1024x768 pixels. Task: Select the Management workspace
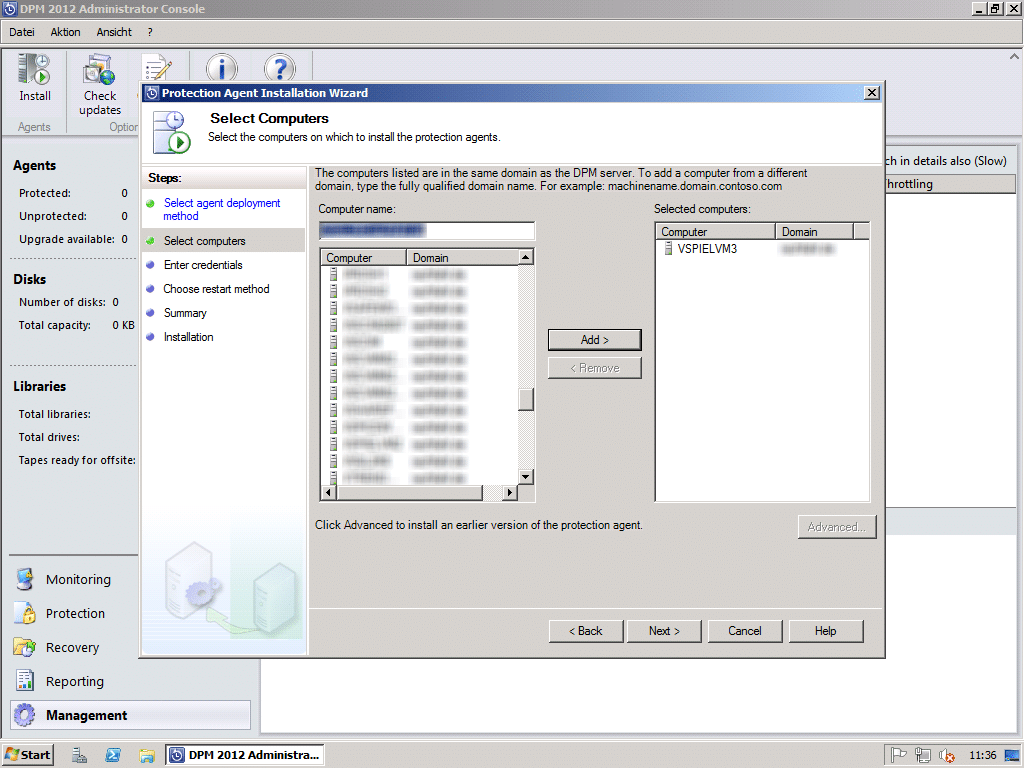(130, 715)
